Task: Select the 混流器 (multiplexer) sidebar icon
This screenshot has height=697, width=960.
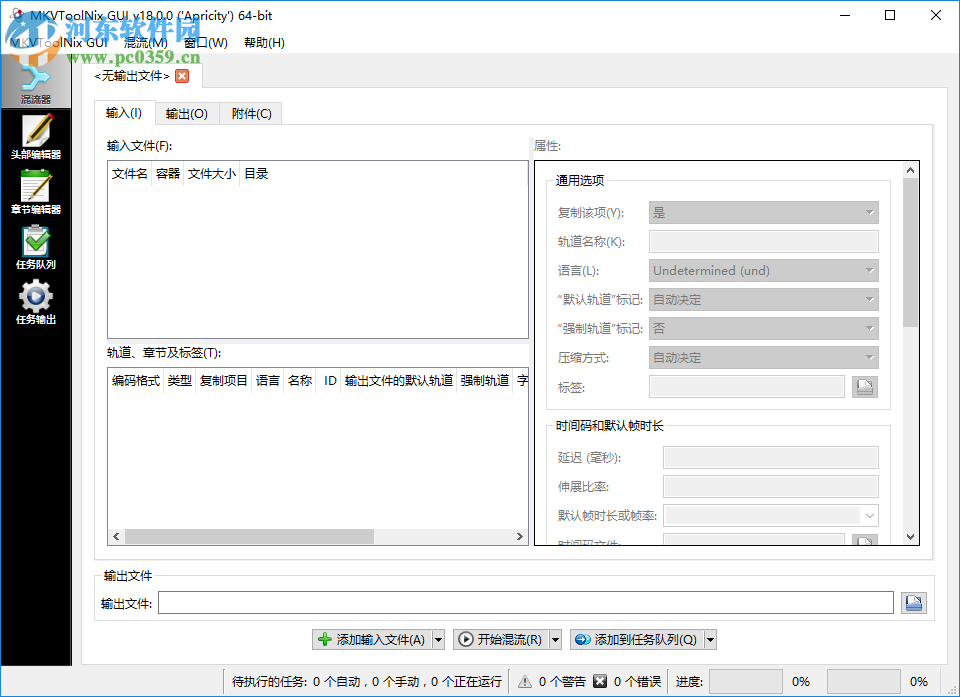Action: tap(36, 78)
